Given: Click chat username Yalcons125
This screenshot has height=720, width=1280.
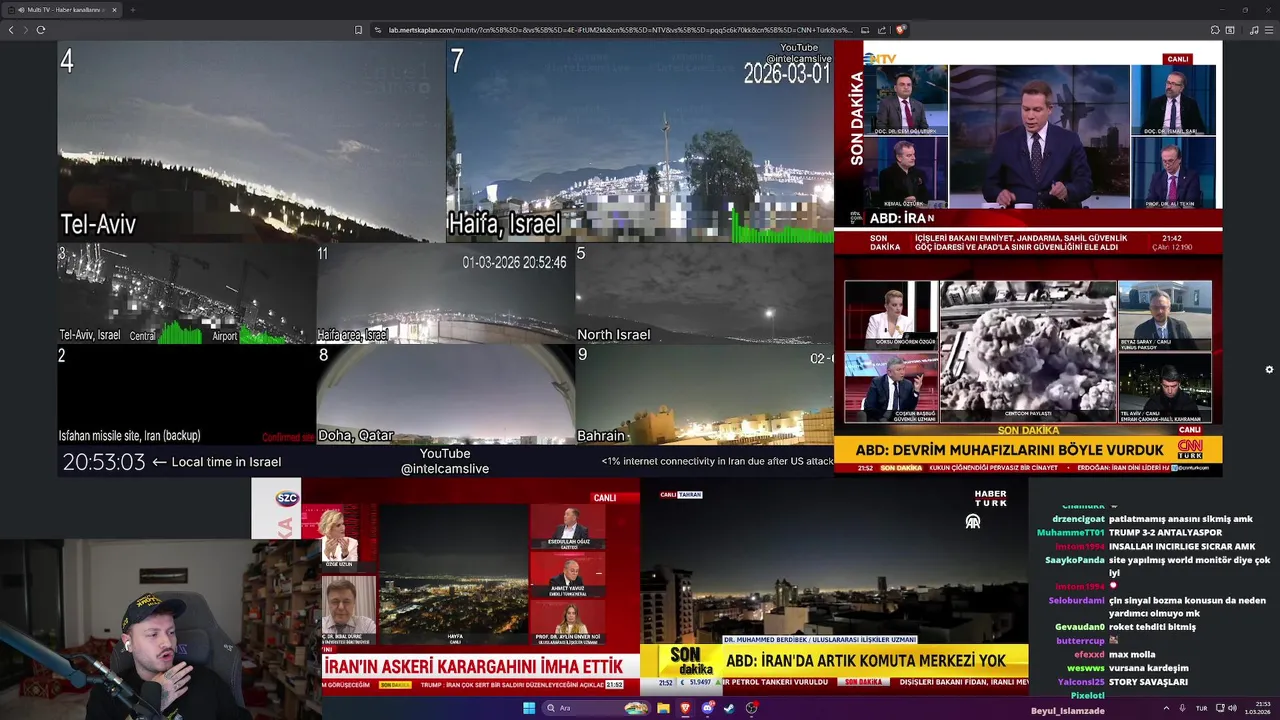Looking at the screenshot, I should pos(1081,682).
